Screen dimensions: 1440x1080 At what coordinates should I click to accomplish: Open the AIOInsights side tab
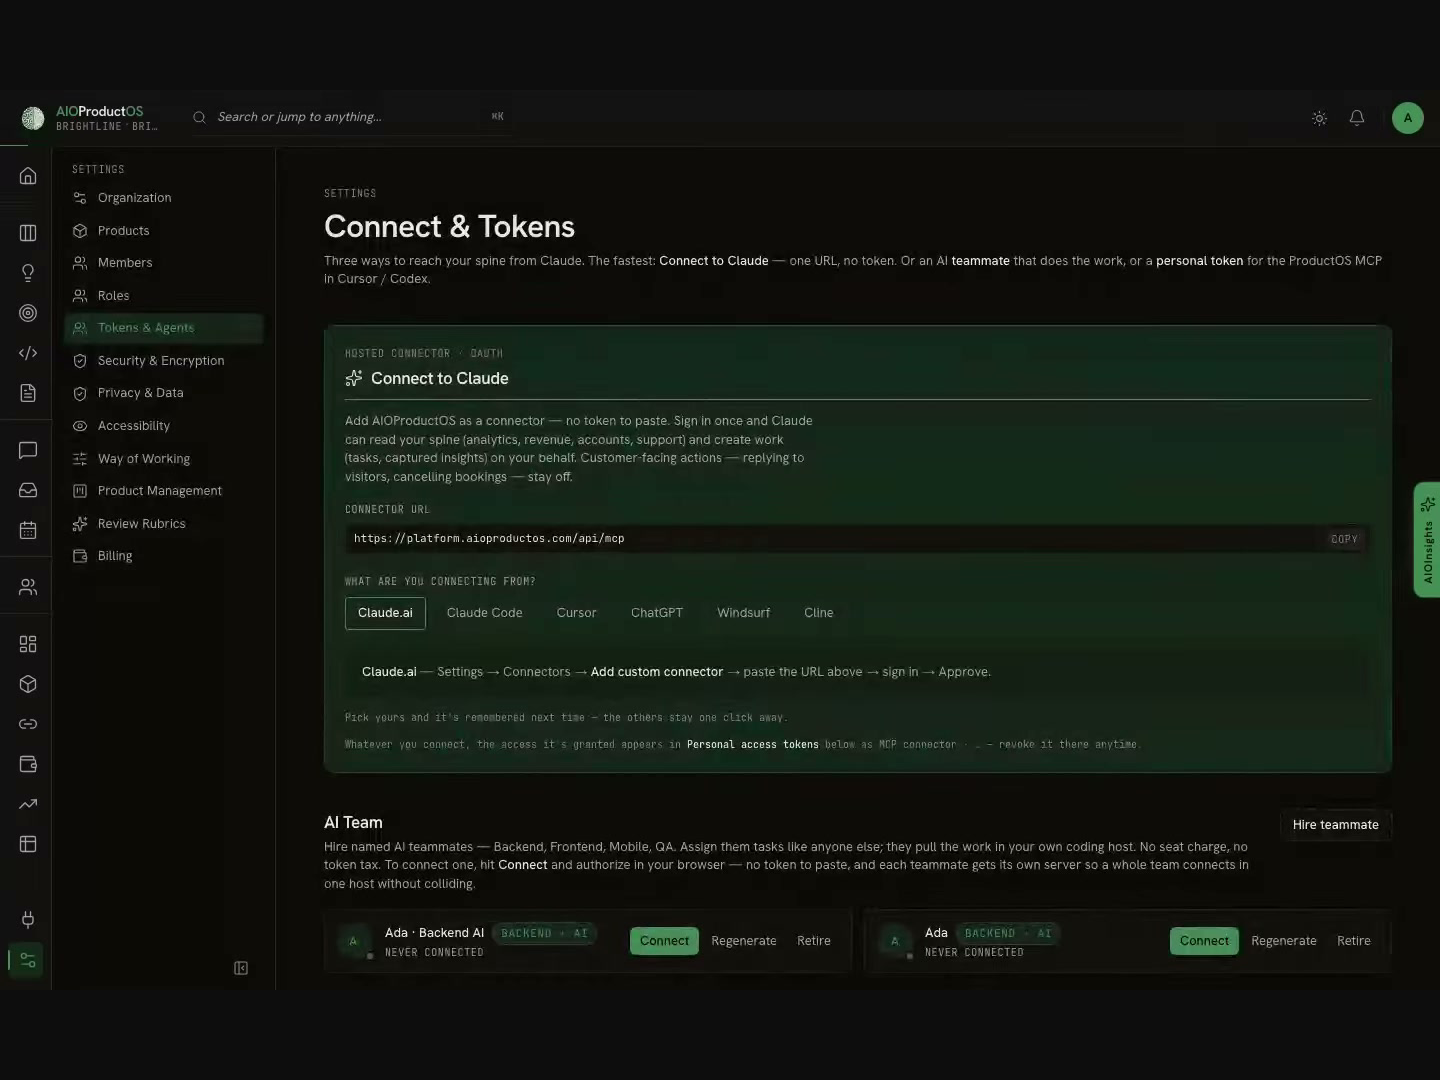(1427, 540)
